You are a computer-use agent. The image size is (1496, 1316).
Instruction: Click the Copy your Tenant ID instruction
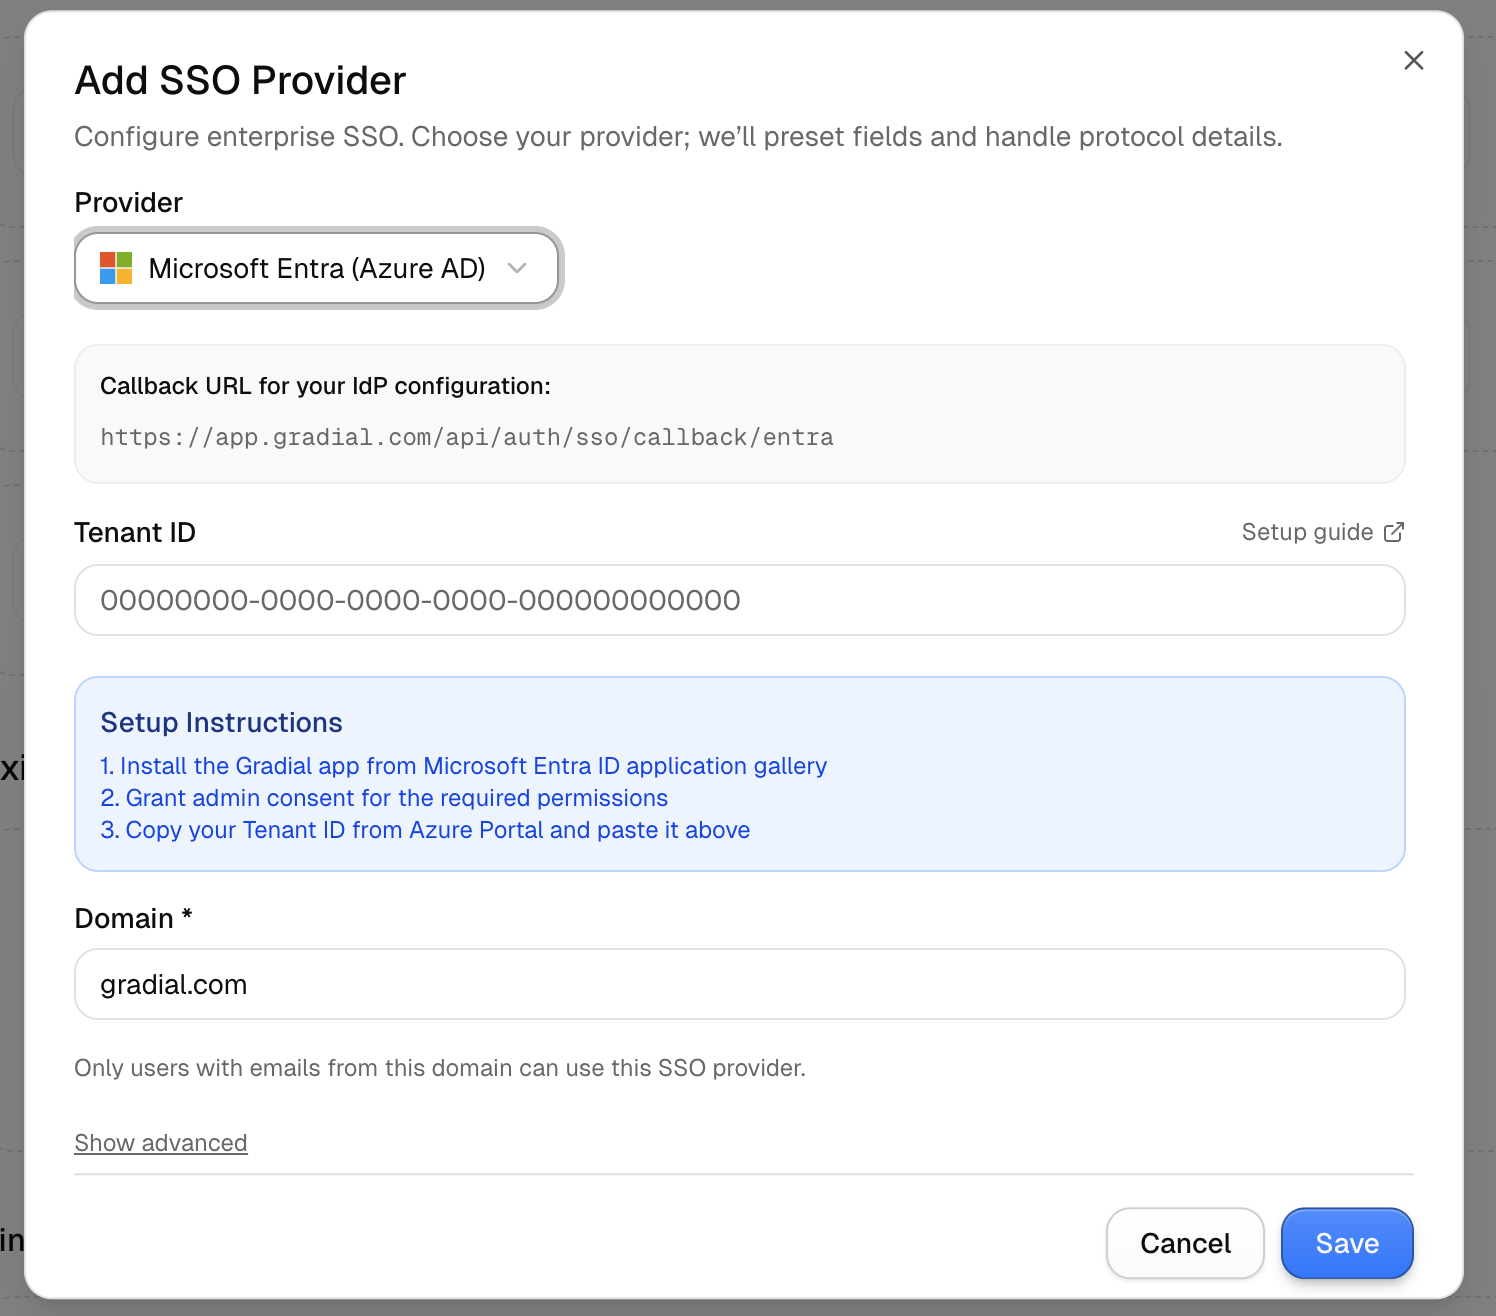click(426, 830)
